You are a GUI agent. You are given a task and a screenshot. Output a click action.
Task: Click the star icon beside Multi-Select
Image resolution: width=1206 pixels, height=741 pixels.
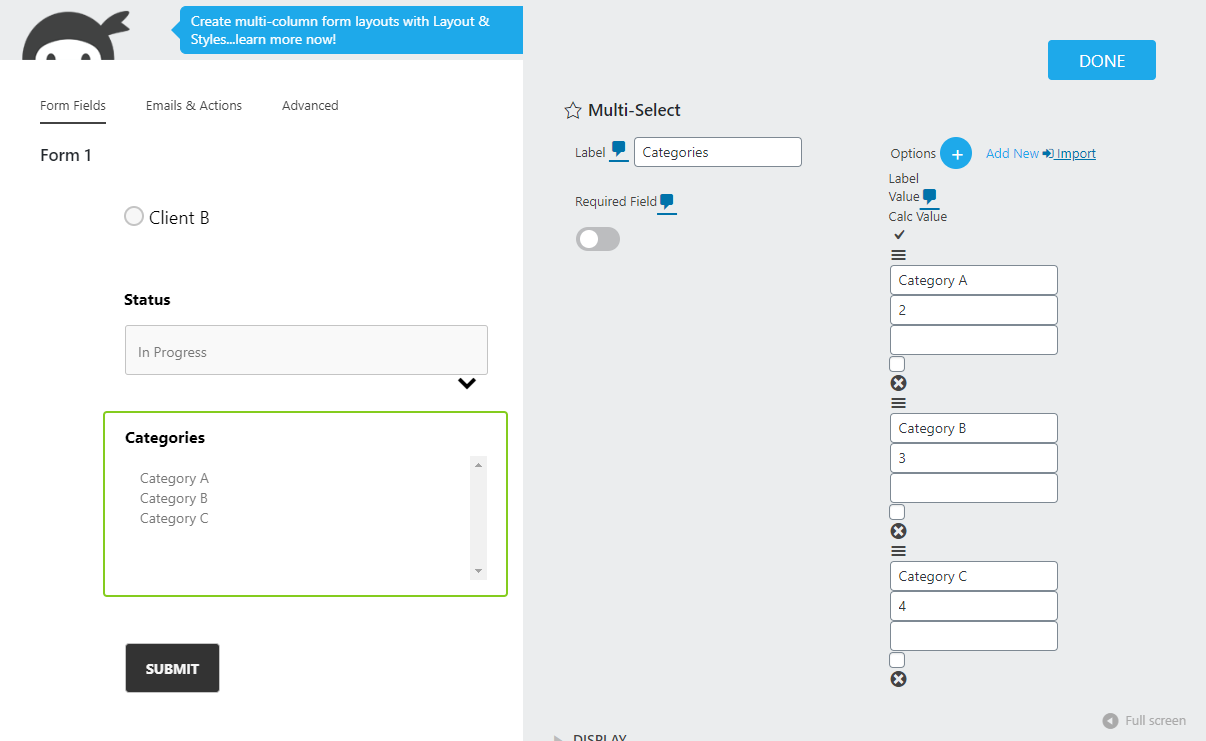click(572, 110)
